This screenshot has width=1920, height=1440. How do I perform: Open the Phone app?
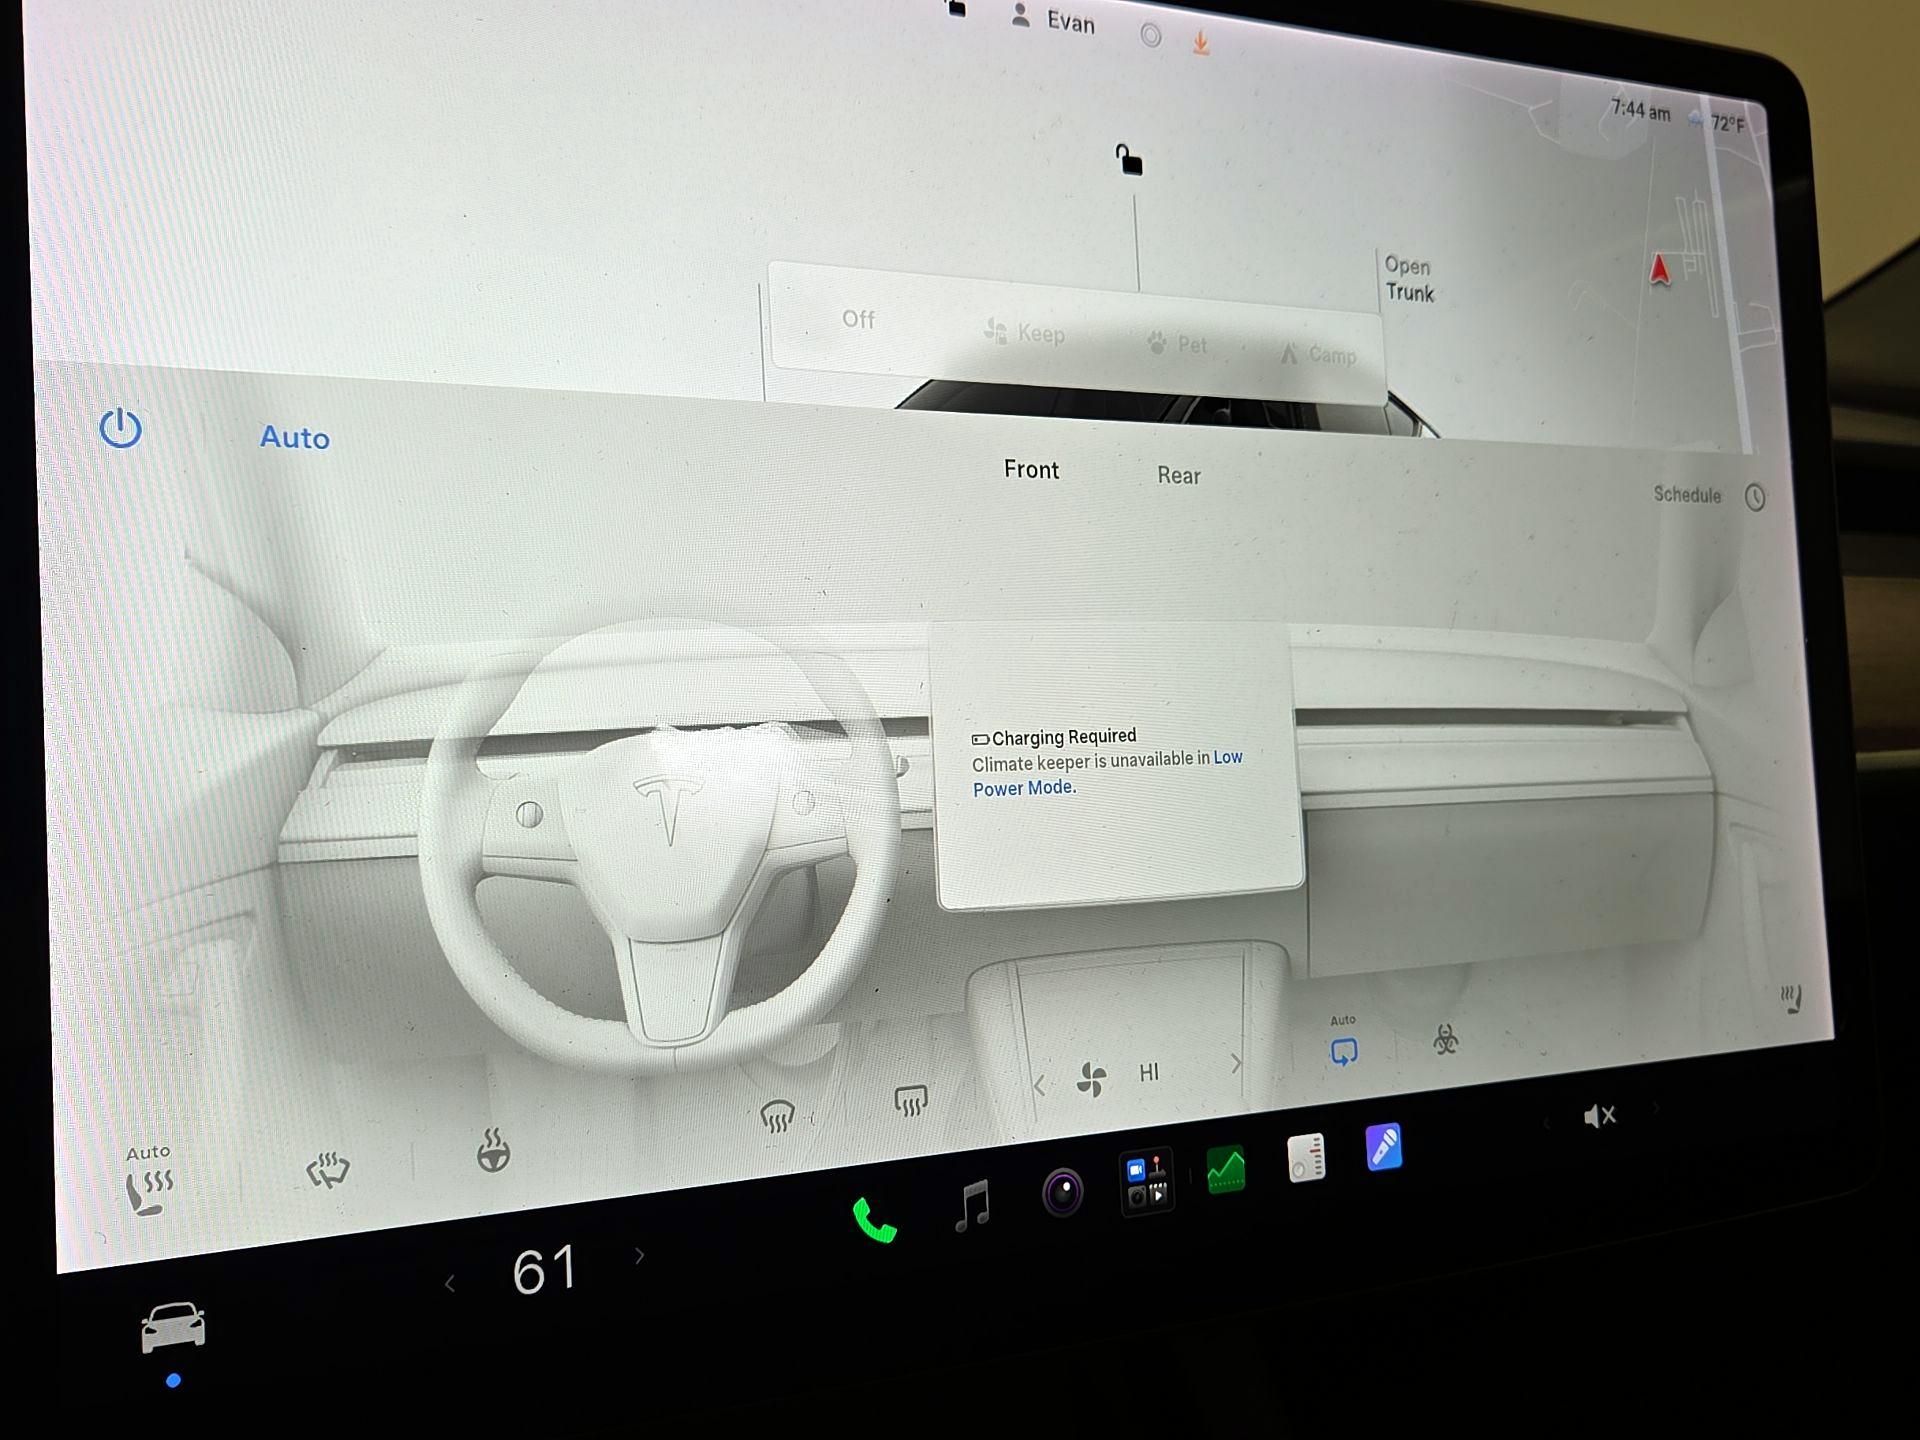point(874,1220)
